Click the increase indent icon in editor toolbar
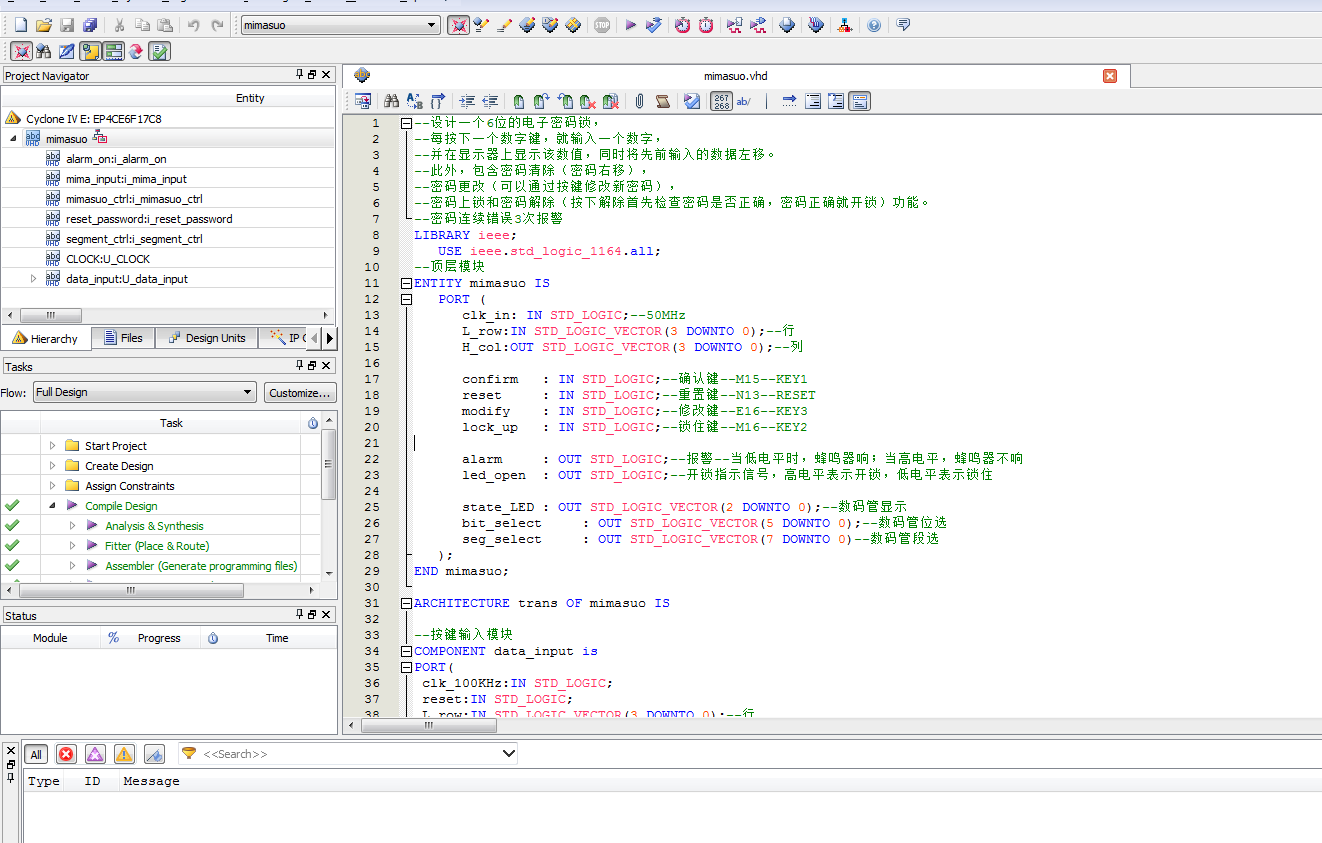Viewport: 1322px width, 843px height. (x=466, y=101)
